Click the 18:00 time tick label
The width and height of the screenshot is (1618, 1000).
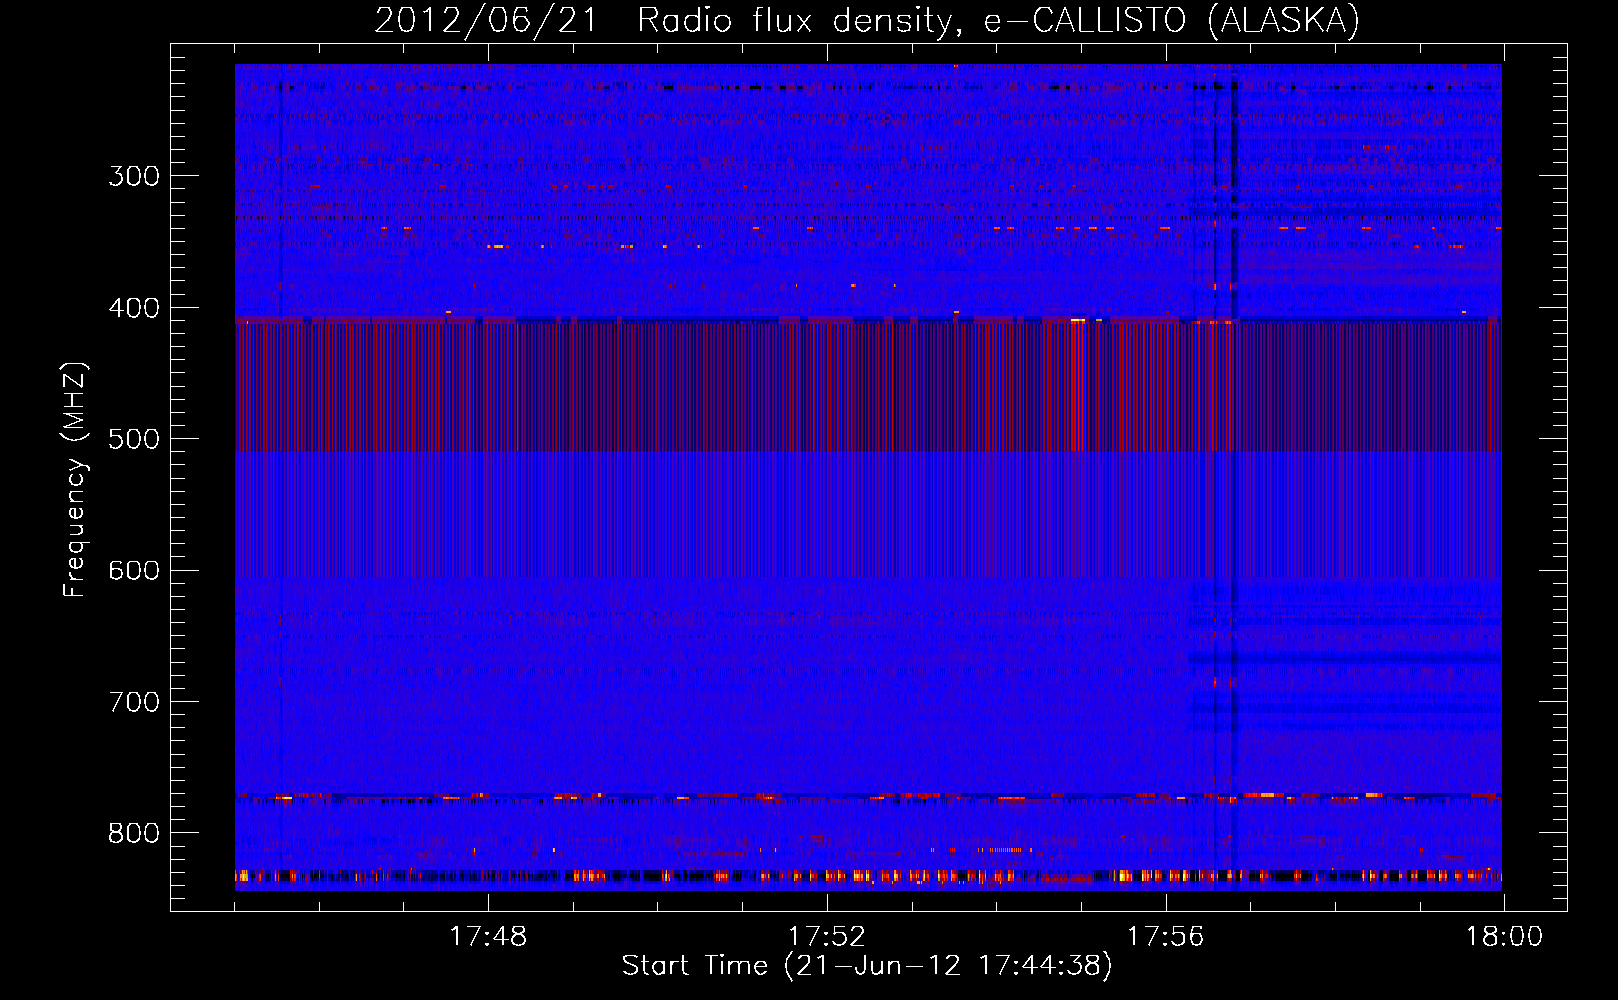pyautogui.click(x=1505, y=937)
